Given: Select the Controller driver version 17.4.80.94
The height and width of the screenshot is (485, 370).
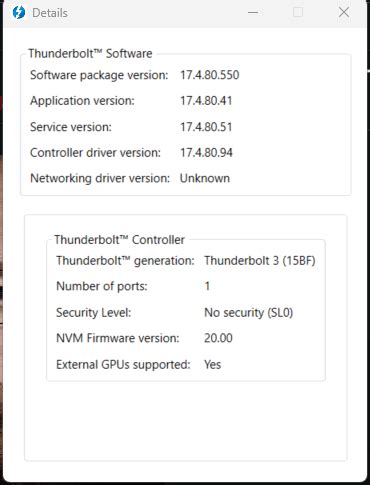Looking at the screenshot, I should coord(206,153).
